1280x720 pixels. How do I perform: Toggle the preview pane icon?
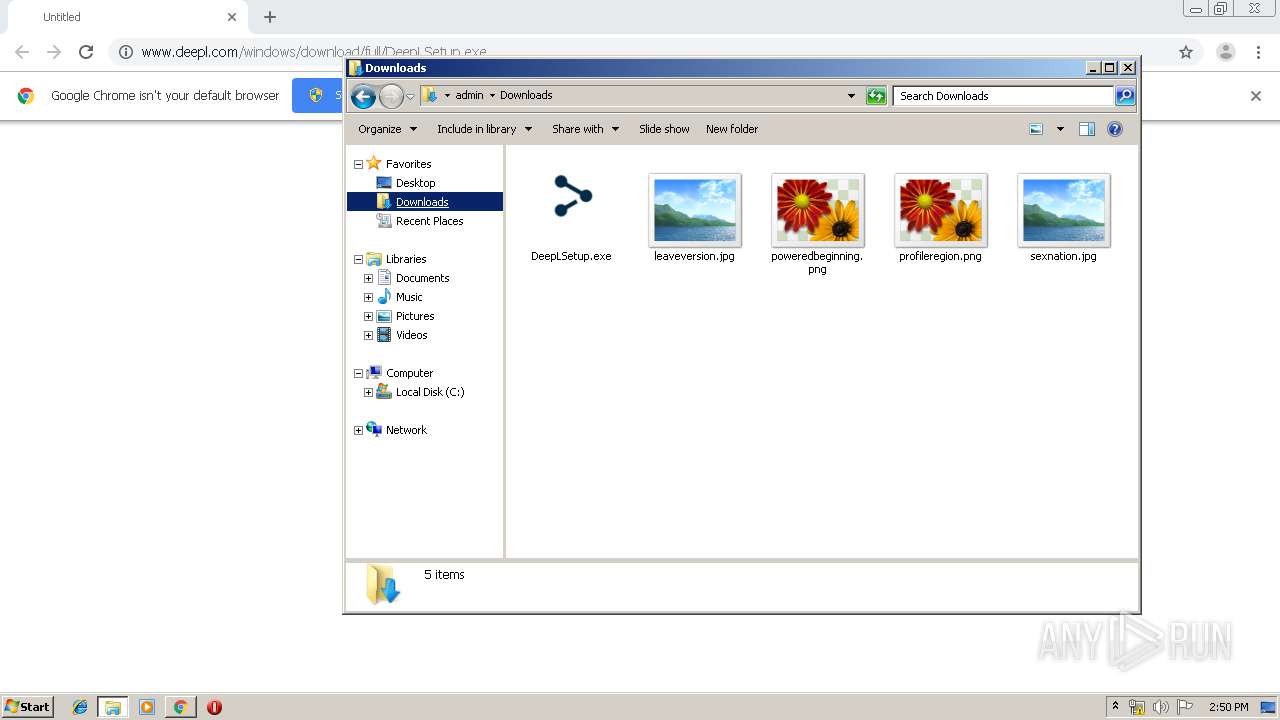click(1087, 129)
